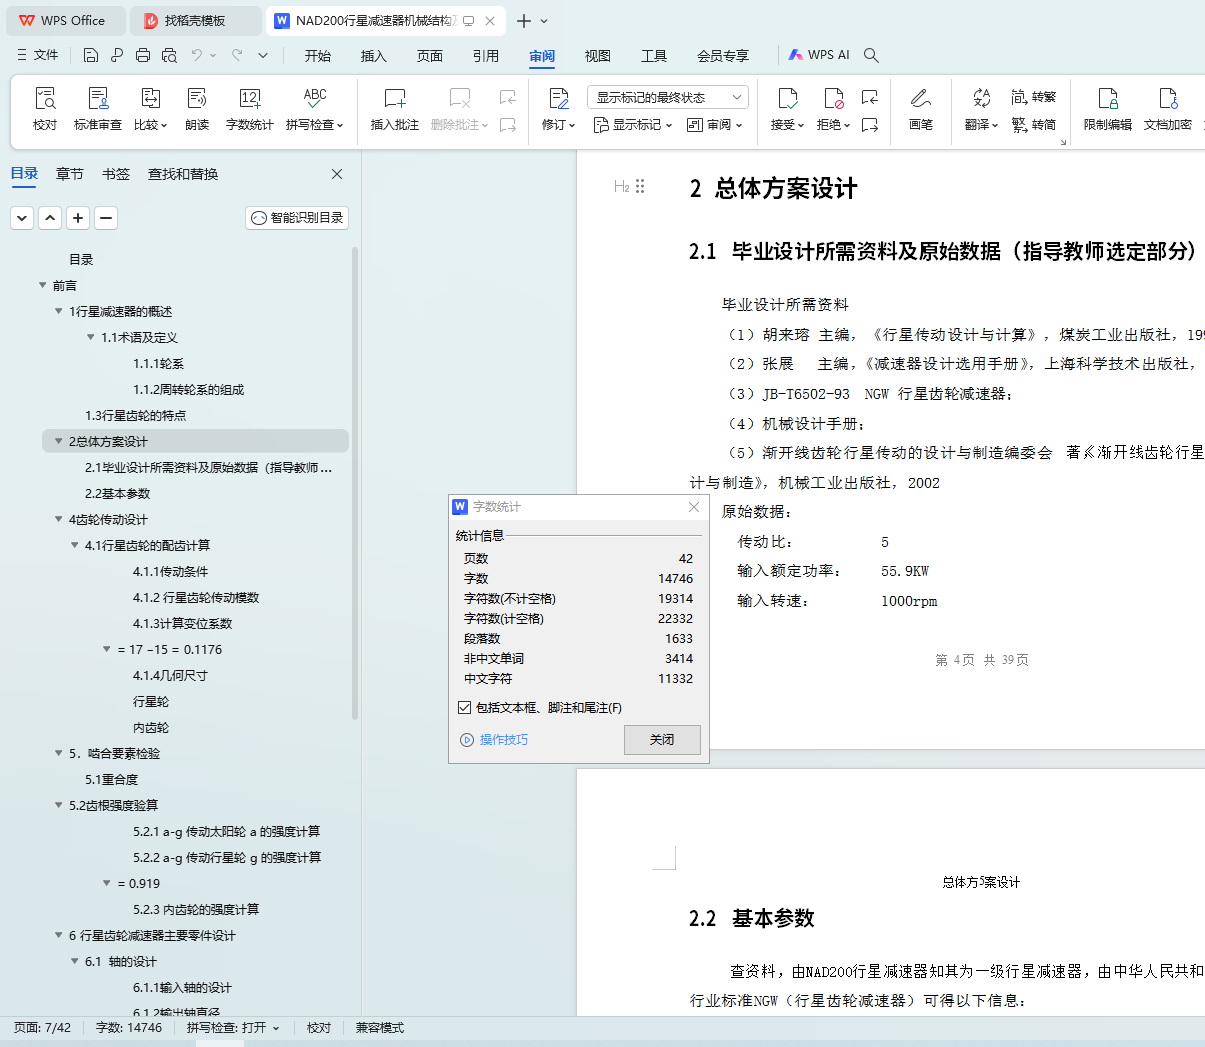Add outline entry with plus button
Screen dimensions: 1205x1047
click(x=78, y=218)
